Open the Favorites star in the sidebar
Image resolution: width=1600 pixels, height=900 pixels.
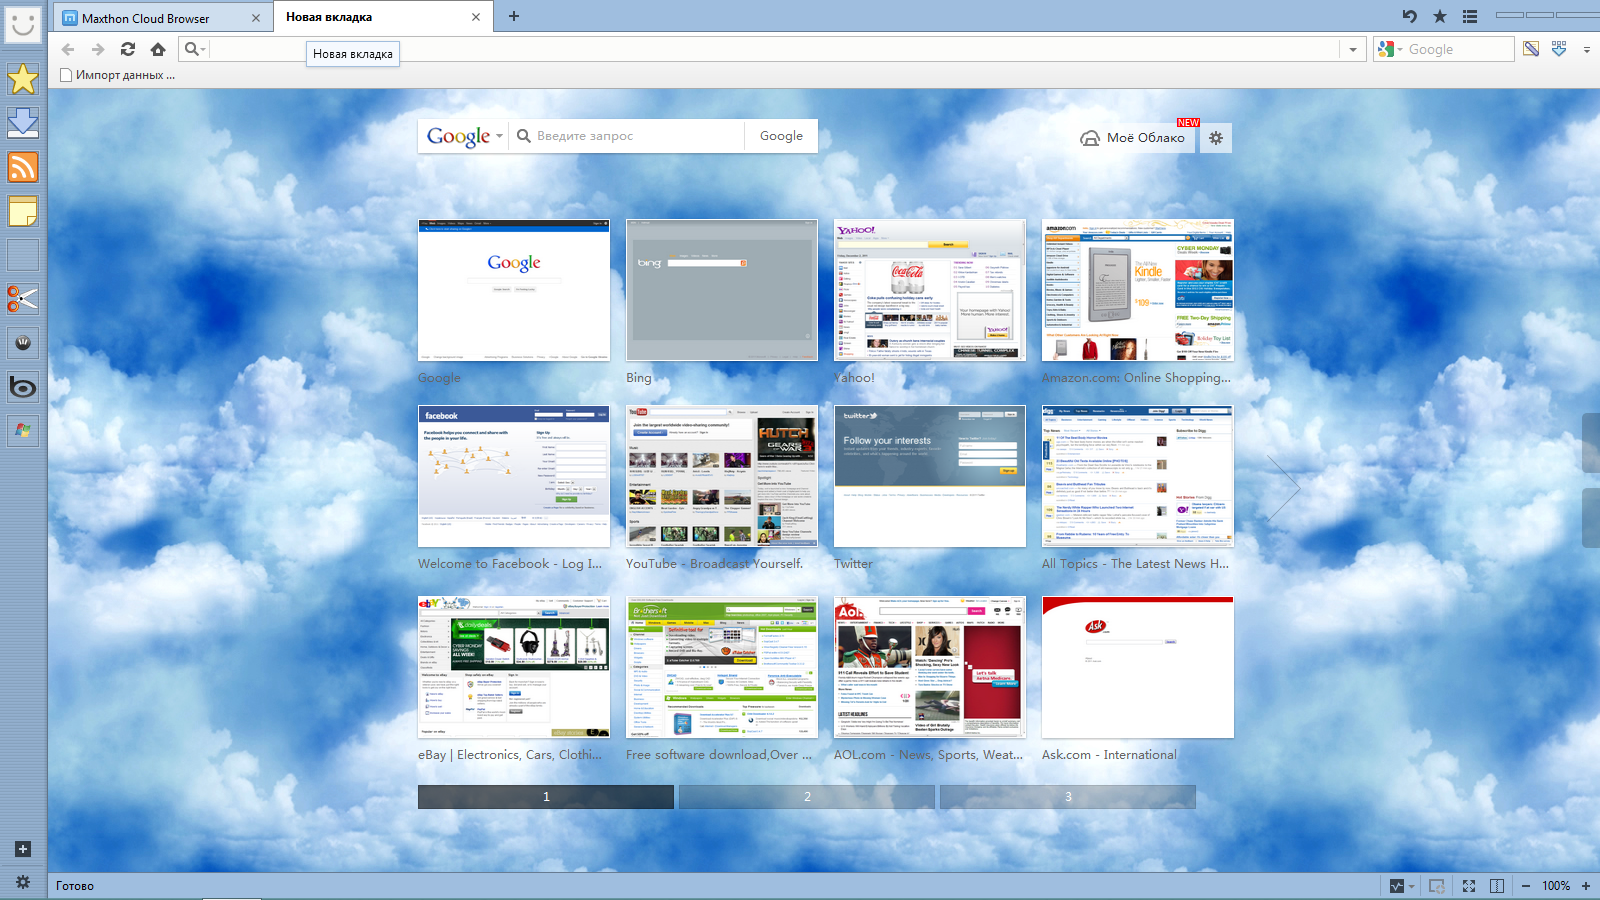pos(22,79)
